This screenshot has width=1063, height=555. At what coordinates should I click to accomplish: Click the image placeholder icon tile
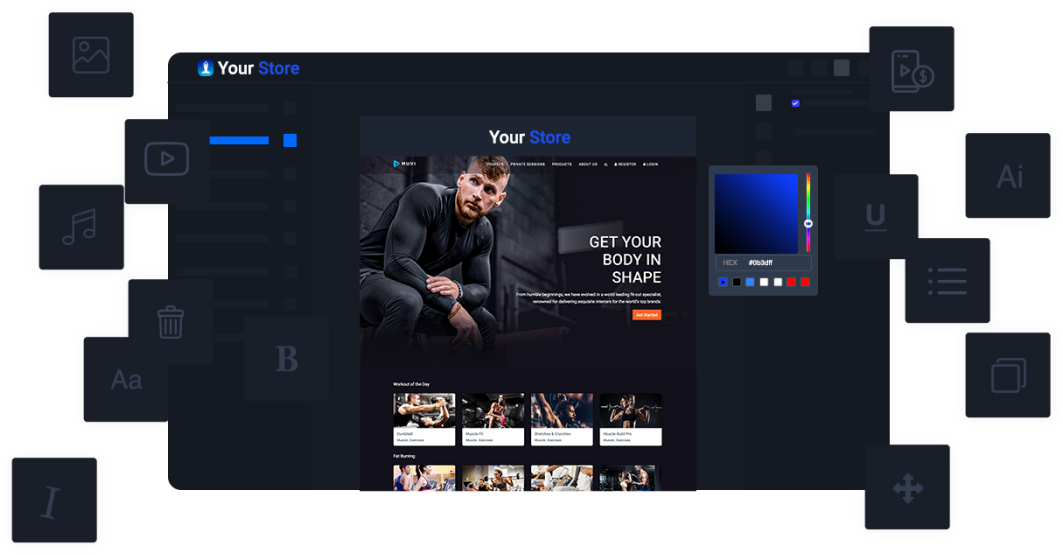91,55
